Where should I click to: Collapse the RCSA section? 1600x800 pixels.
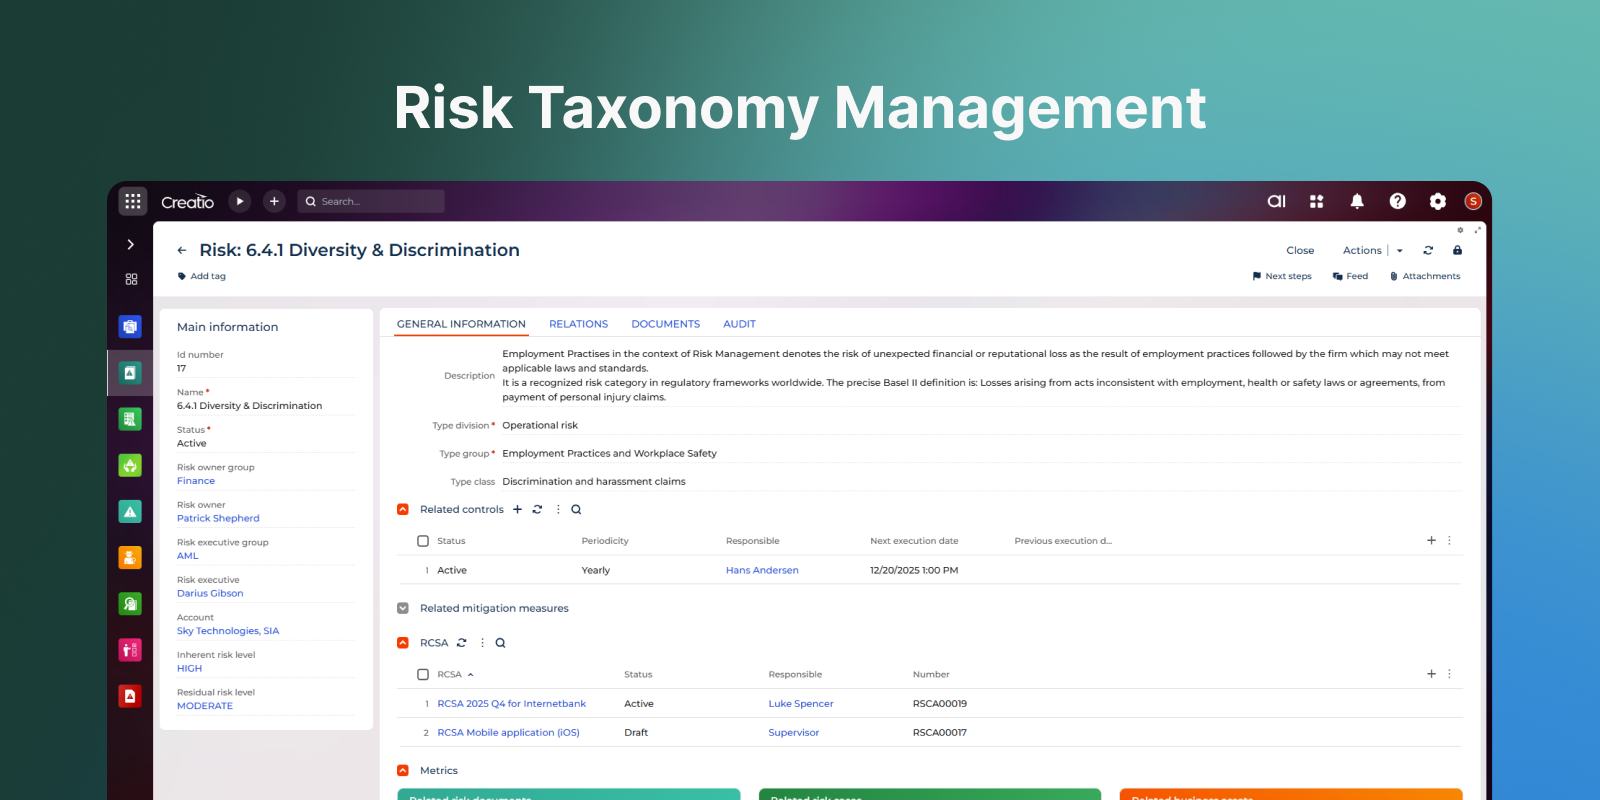point(403,643)
